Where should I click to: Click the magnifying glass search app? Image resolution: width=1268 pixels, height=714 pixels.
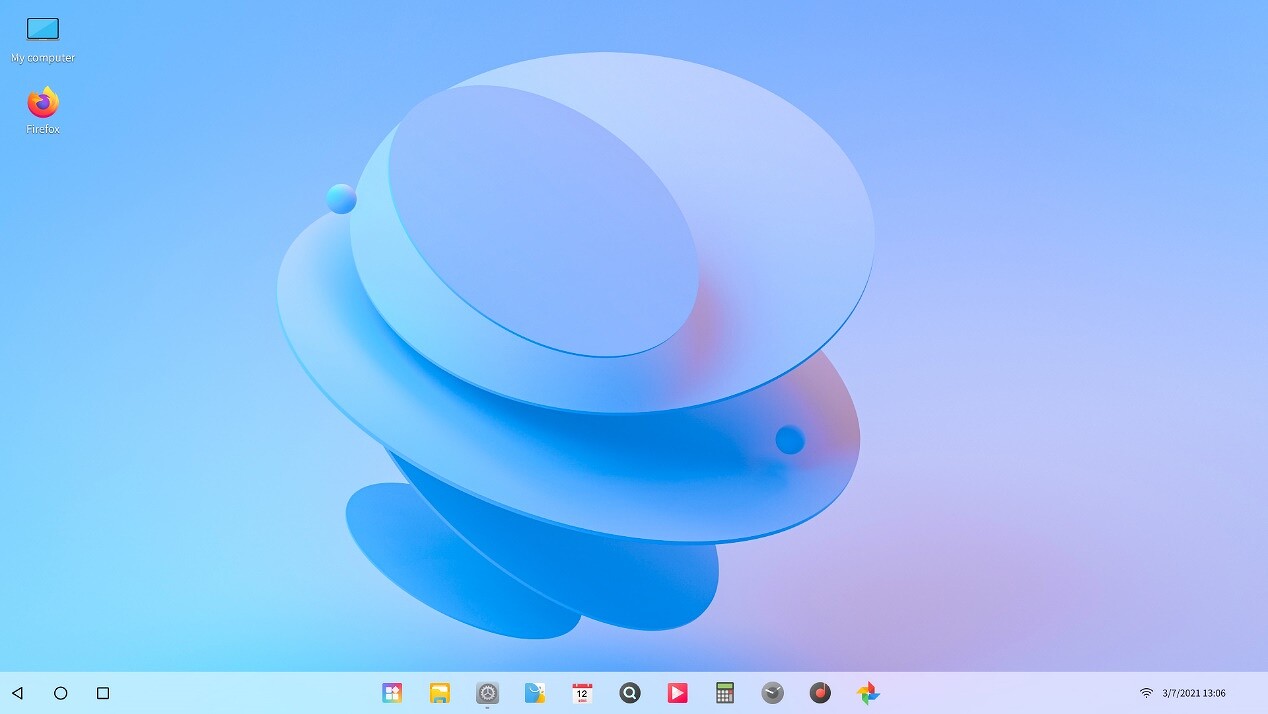pyautogui.click(x=629, y=693)
